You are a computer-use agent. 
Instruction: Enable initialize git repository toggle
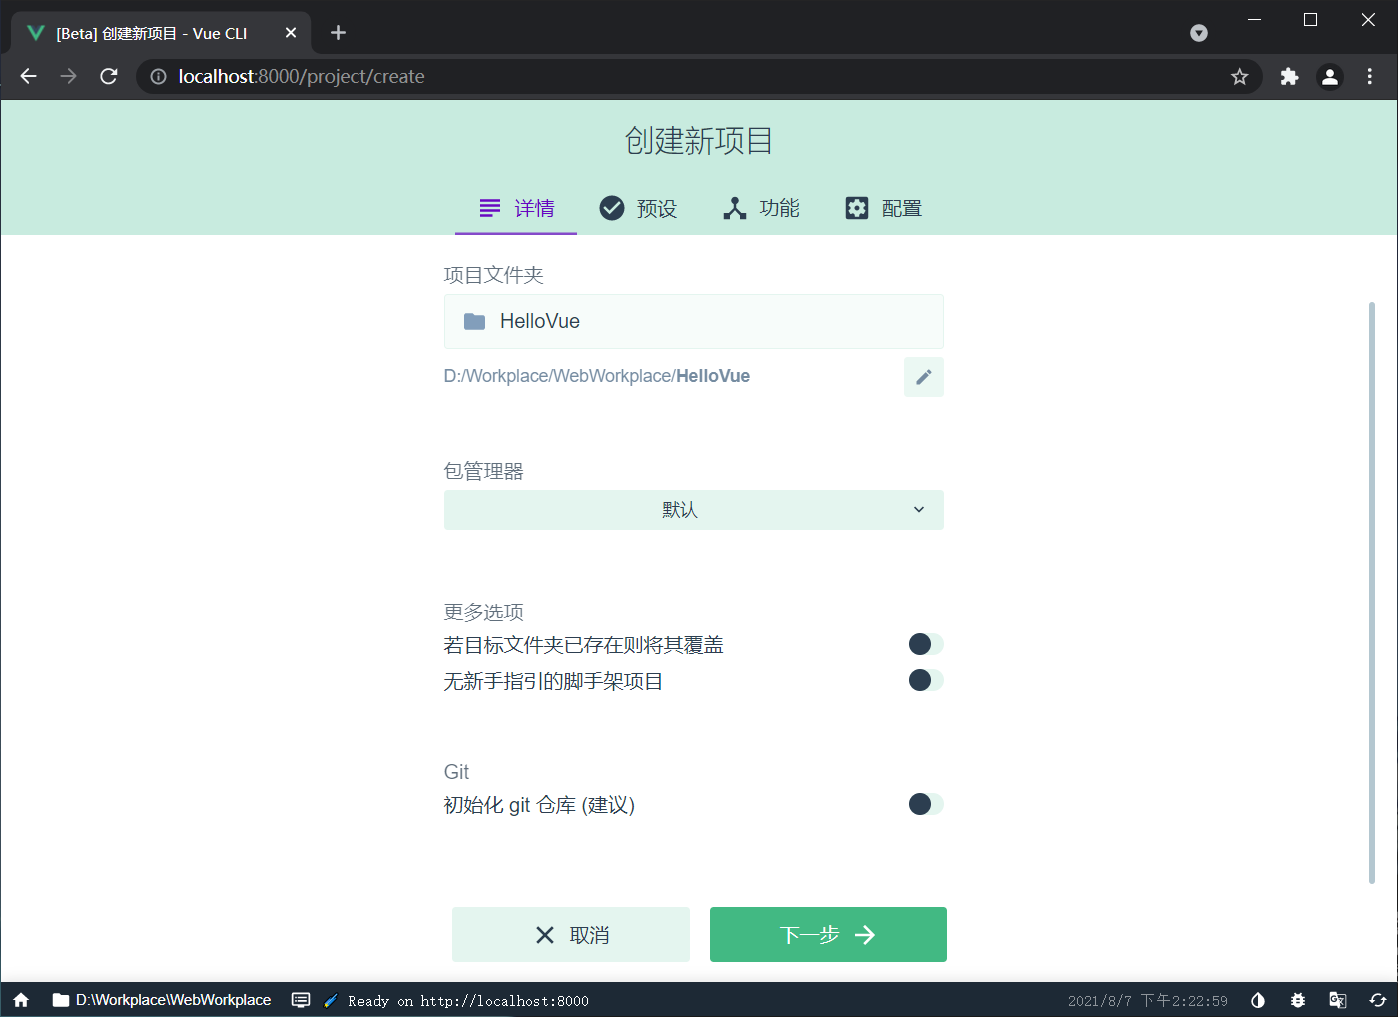pyautogui.click(x=925, y=804)
